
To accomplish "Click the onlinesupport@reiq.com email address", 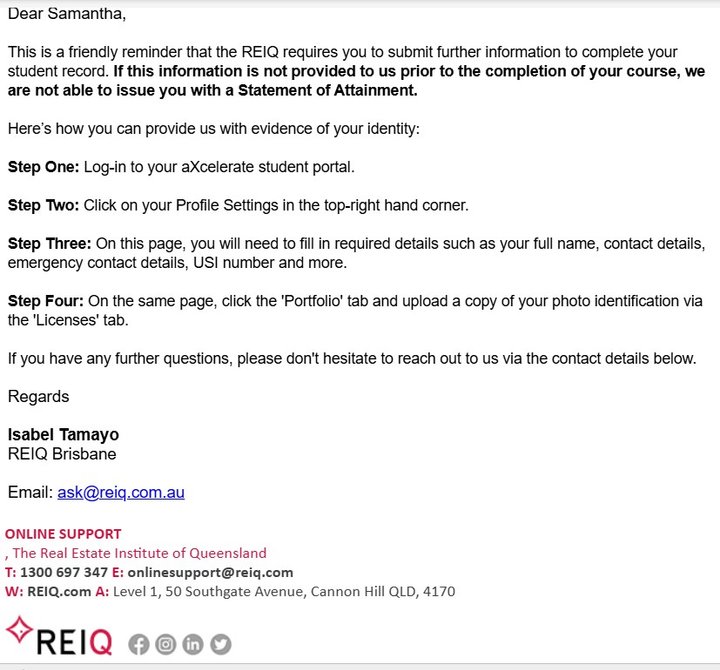I will click(x=210, y=572).
